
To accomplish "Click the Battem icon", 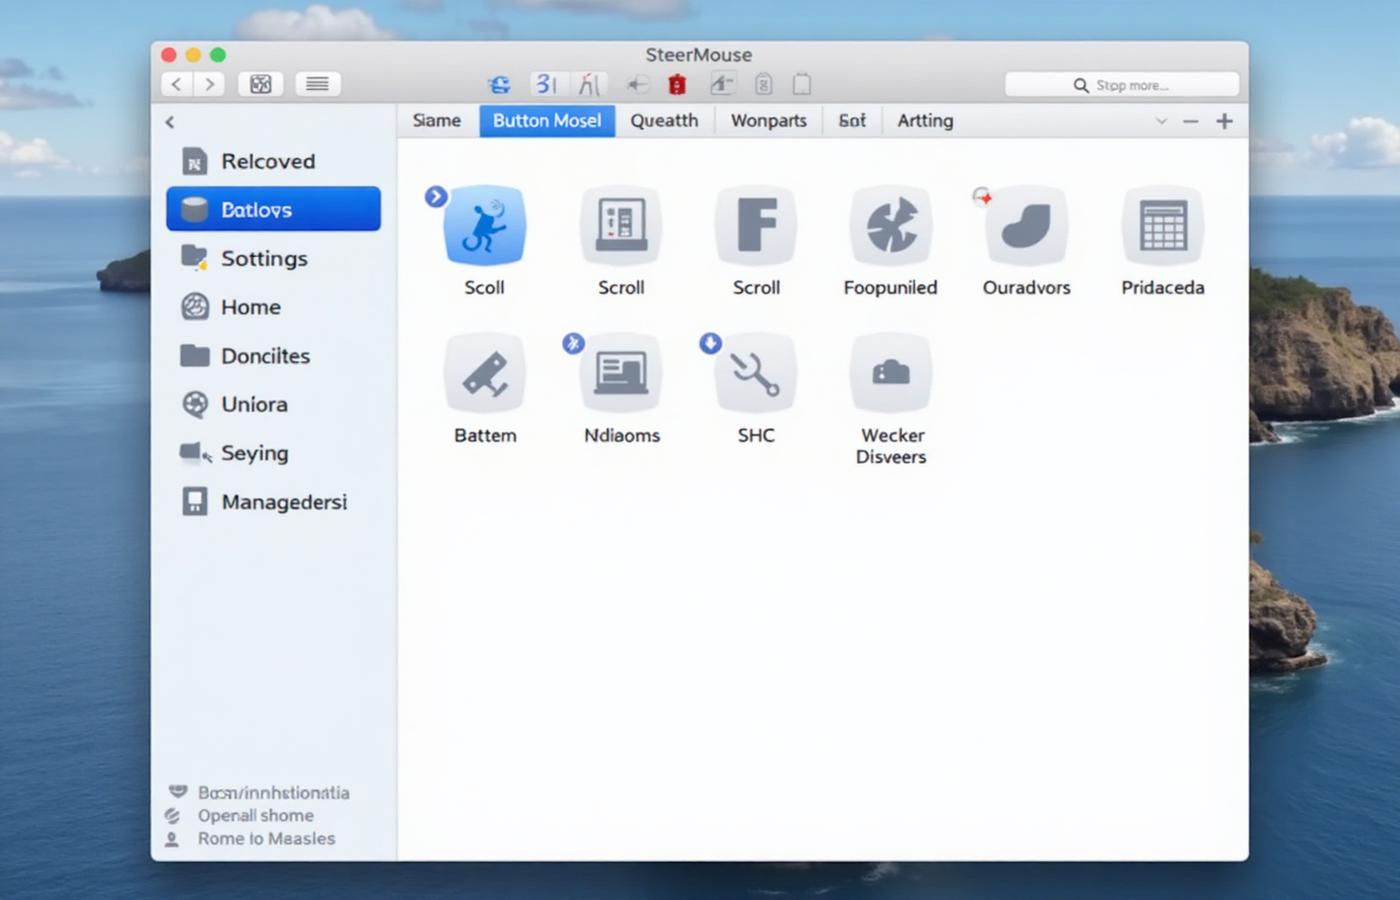I will [485, 374].
